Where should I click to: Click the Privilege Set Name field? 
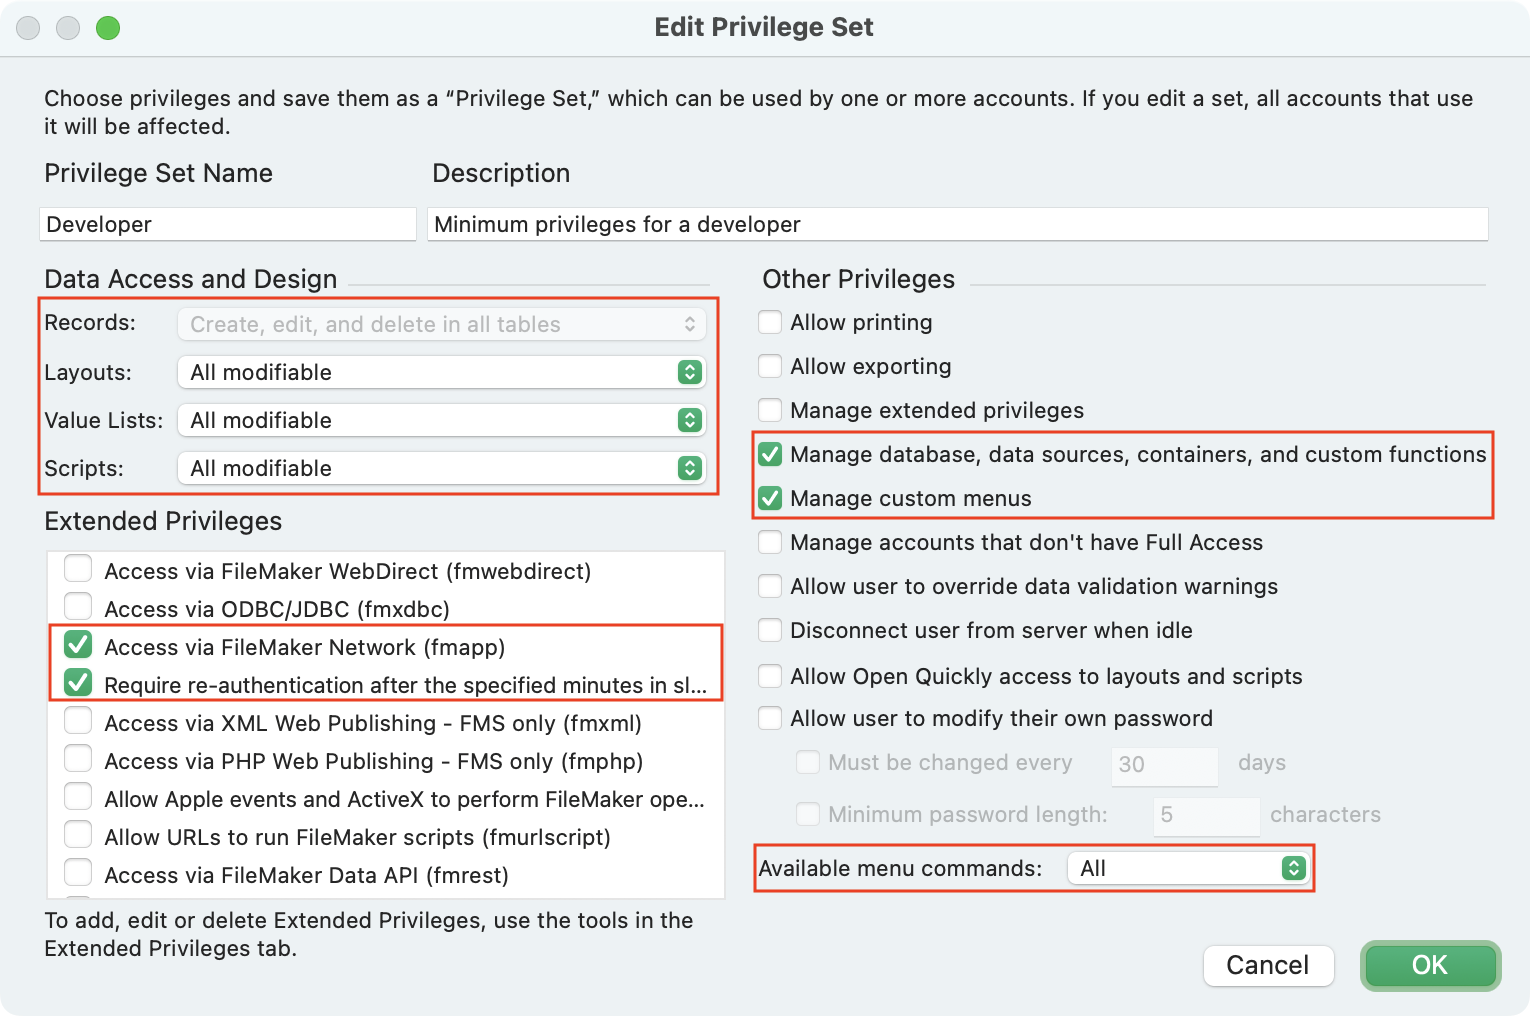pyautogui.click(x=228, y=224)
